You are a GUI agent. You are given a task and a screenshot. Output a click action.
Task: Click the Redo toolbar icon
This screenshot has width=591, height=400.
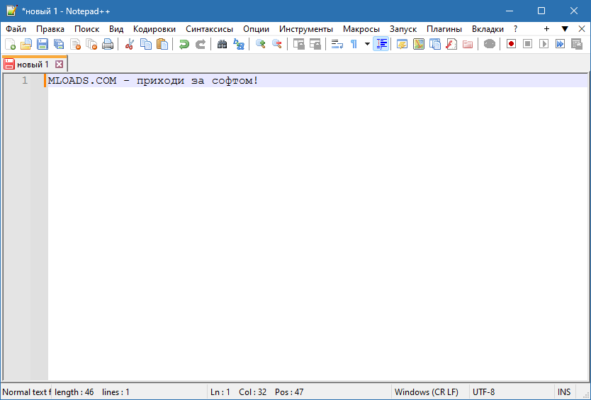coord(200,44)
